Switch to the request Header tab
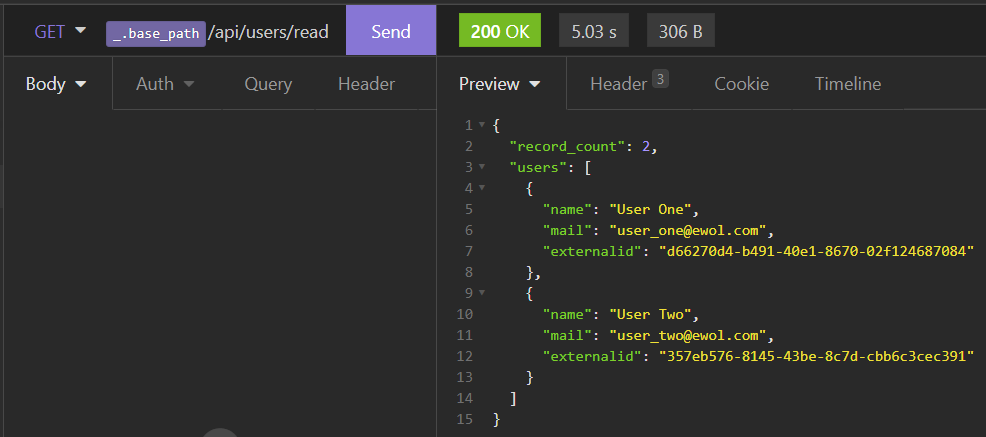Image resolution: width=986 pixels, height=437 pixels. tap(367, 84)
